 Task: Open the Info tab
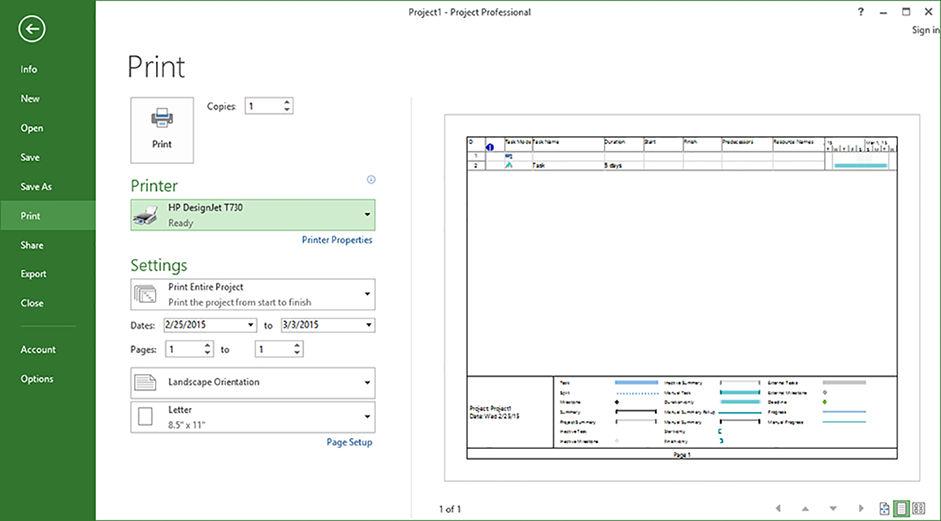point(29,69)
